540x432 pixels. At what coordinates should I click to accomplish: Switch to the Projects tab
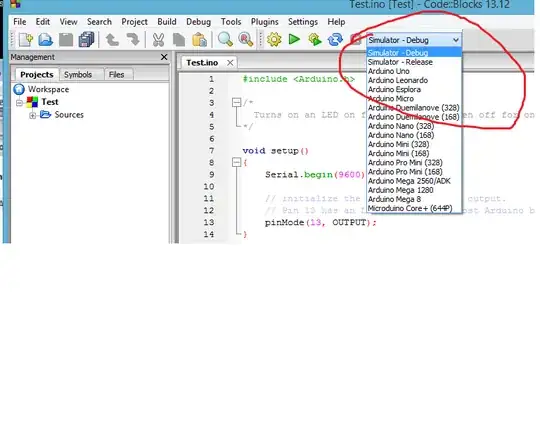point(37,74)
